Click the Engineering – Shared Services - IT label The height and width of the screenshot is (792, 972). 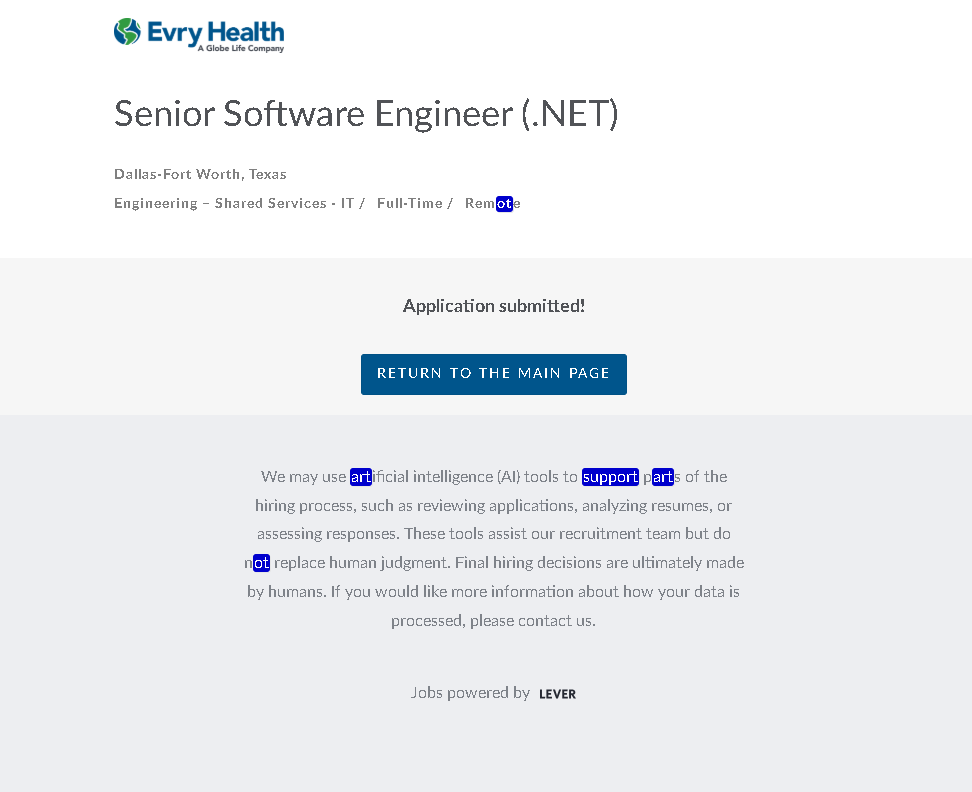[x=234, y=204]
